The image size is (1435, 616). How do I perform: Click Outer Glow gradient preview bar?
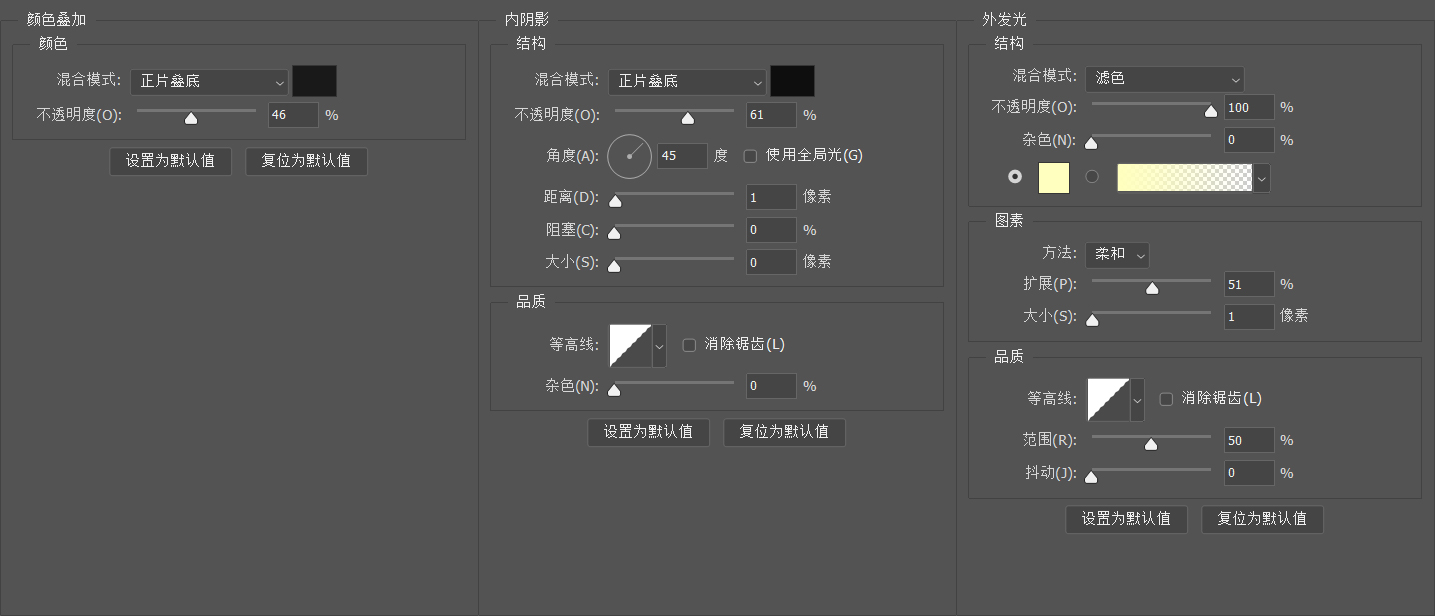pos(1185,178)
